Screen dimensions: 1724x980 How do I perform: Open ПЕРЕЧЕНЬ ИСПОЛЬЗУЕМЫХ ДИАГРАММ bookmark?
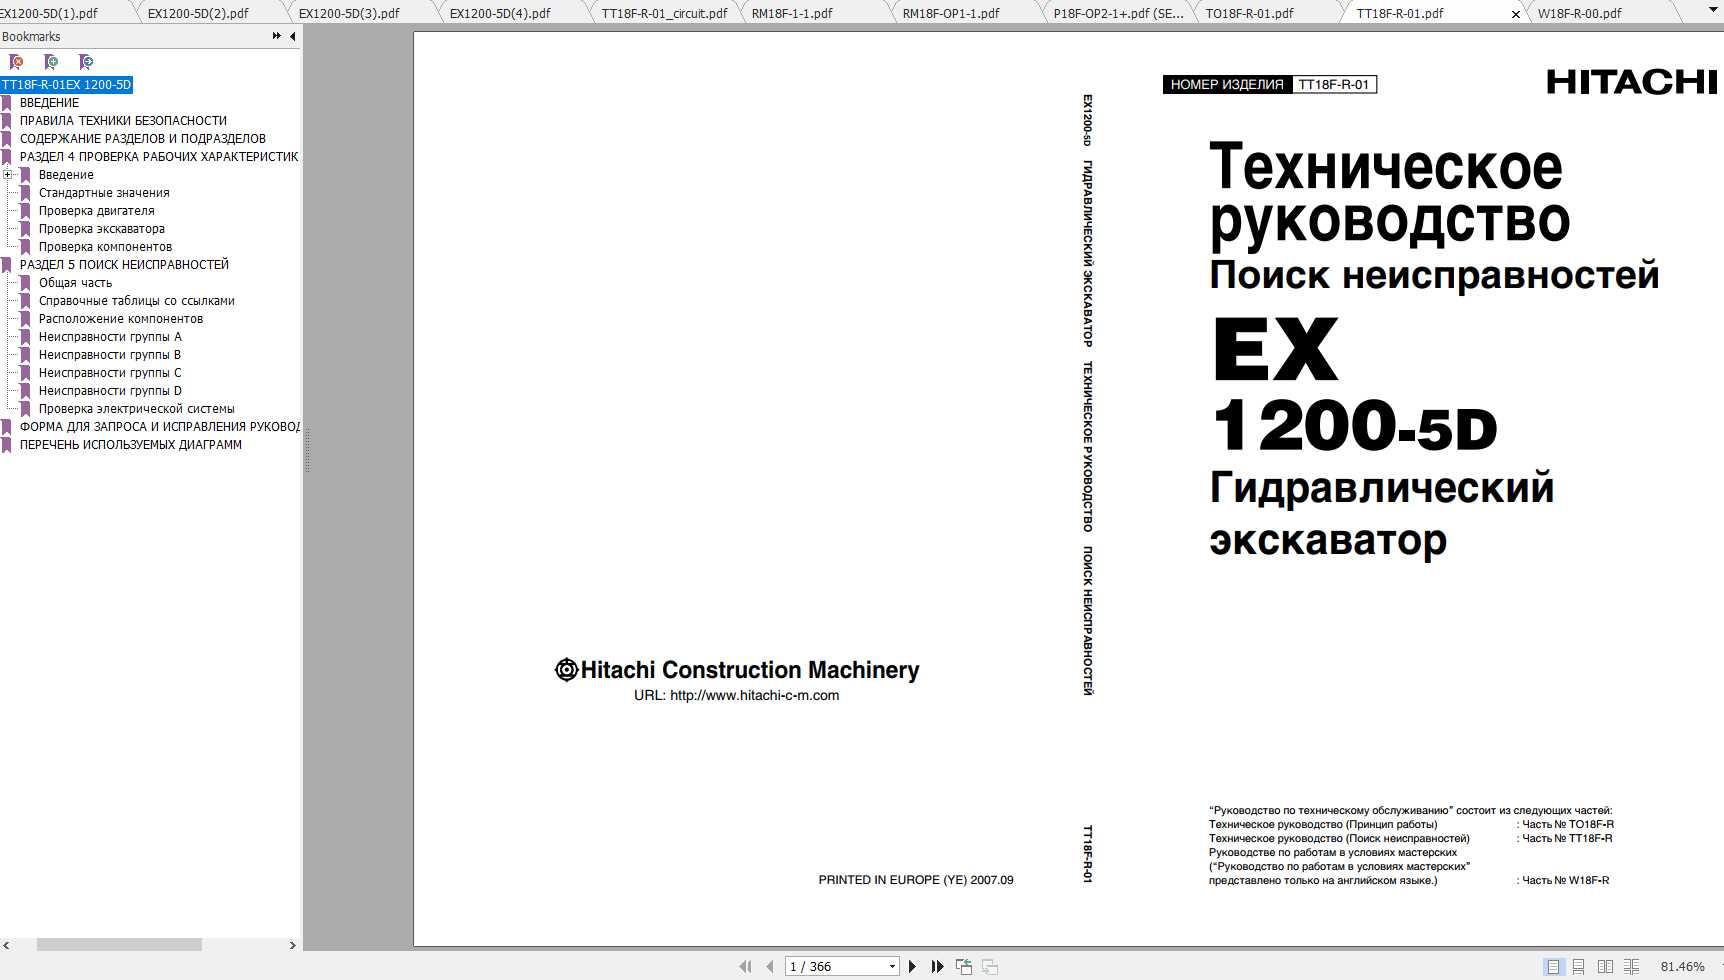(131, 444)
